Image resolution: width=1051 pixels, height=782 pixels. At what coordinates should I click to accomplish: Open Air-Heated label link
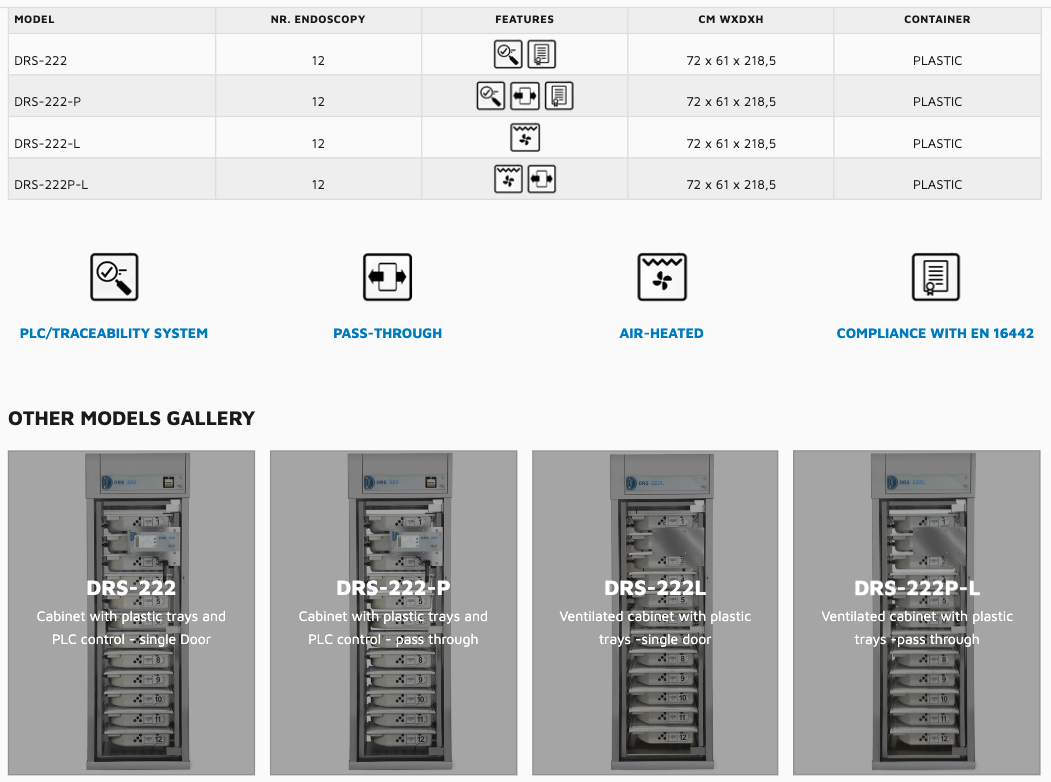tap(662, 333)
